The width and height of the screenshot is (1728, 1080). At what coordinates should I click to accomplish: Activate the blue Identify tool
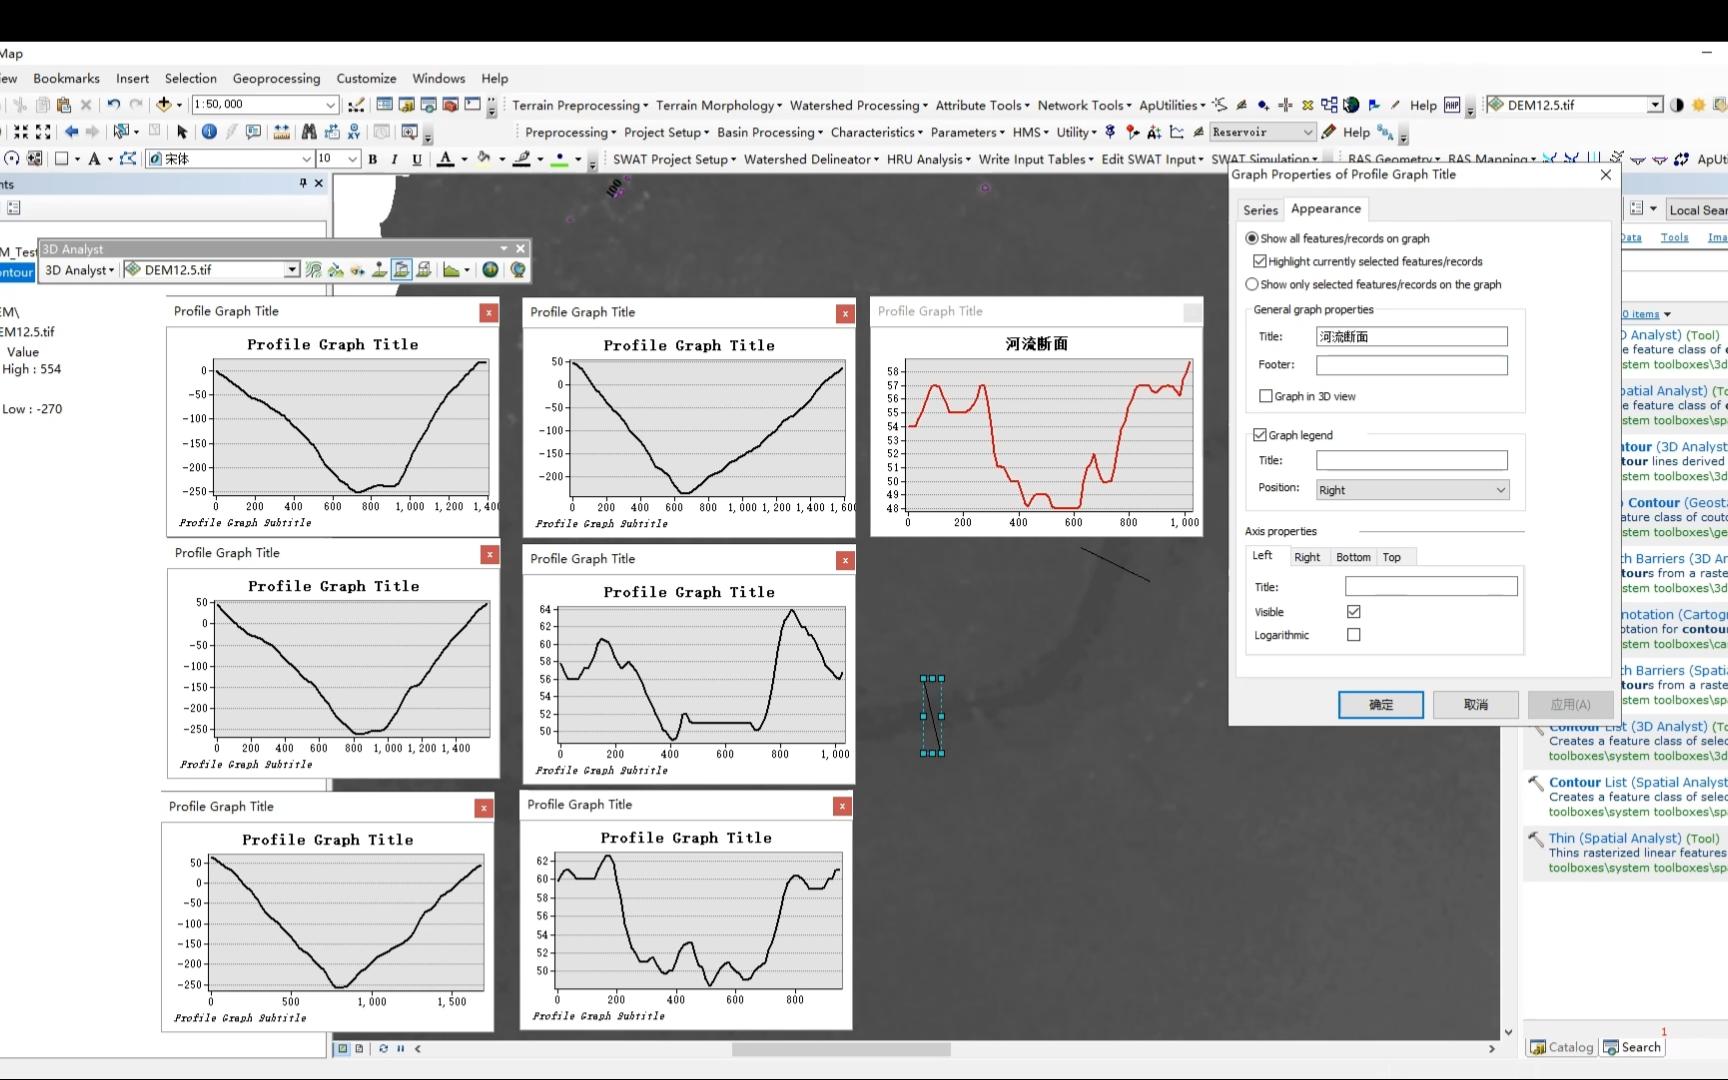(209, 131)
